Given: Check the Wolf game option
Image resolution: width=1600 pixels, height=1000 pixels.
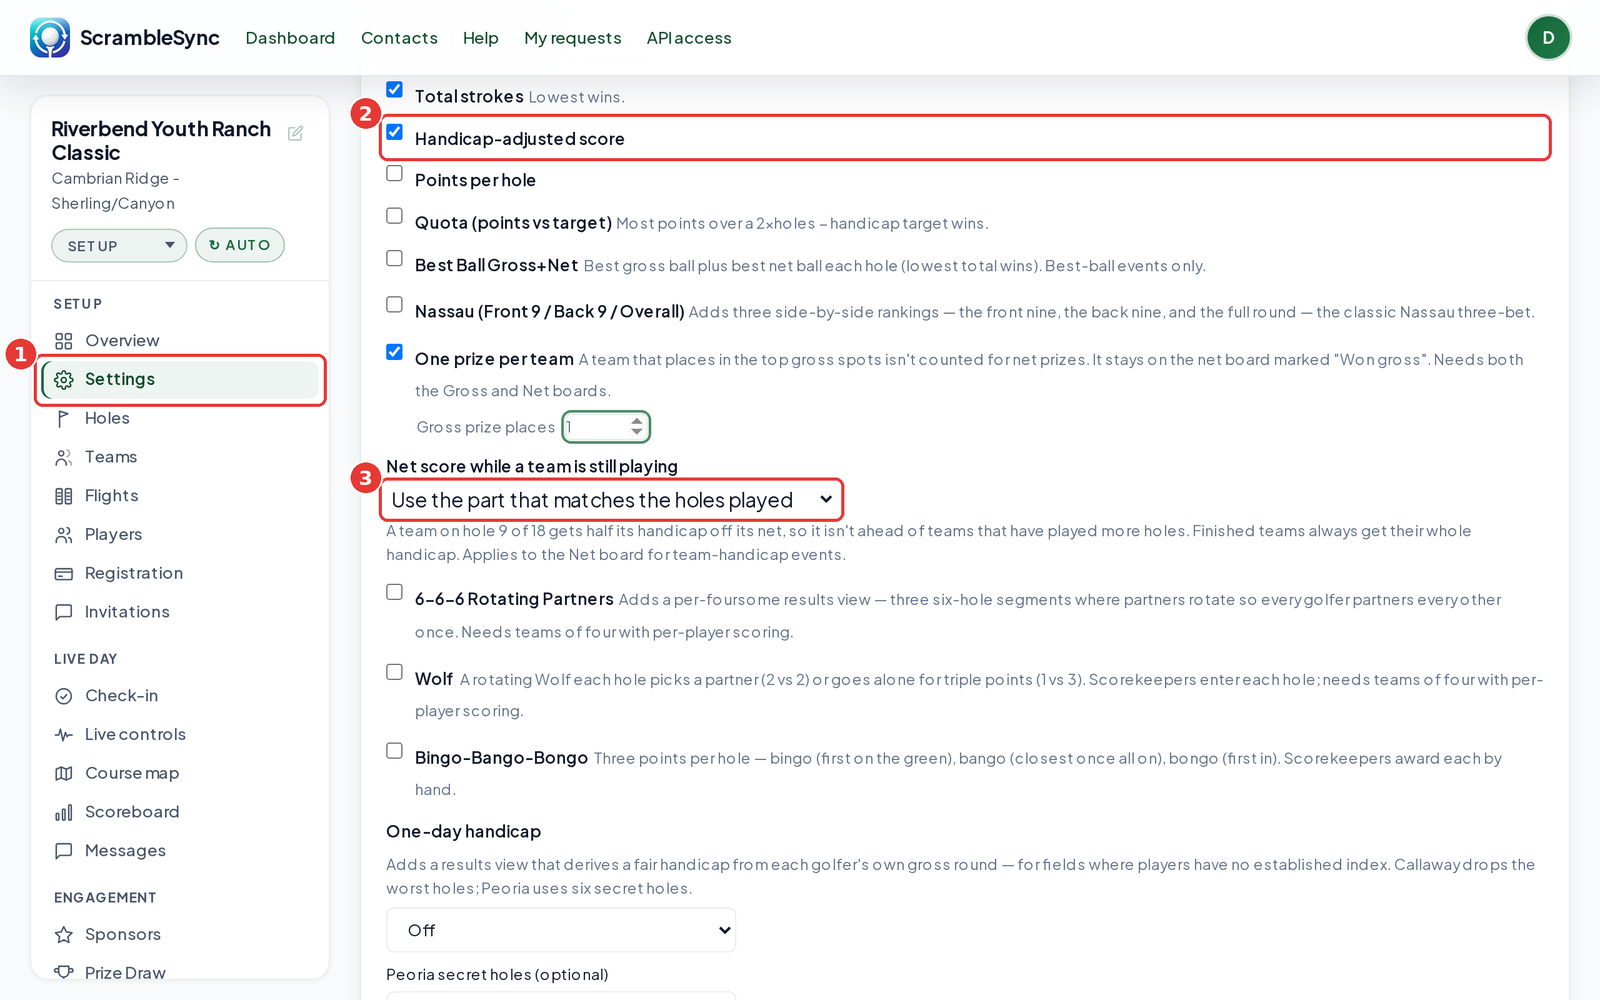Looking at the screenshot, I should tap(395, 673).
